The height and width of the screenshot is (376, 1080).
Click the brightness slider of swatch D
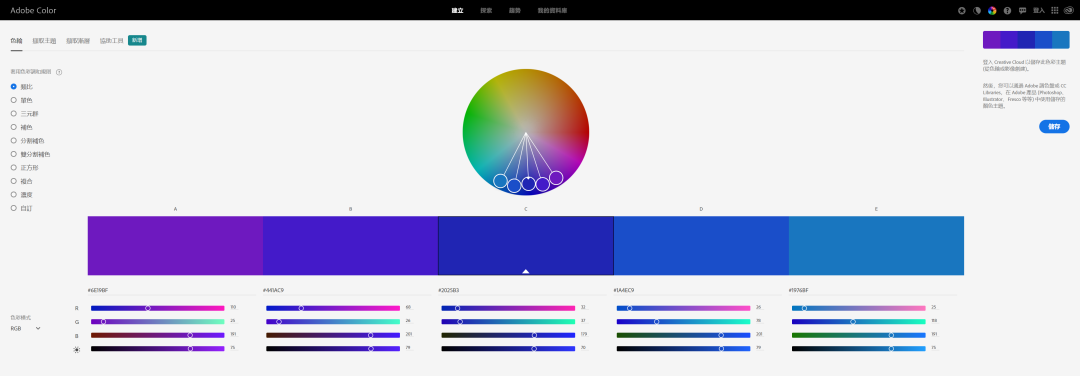click(x=683, y=349)
